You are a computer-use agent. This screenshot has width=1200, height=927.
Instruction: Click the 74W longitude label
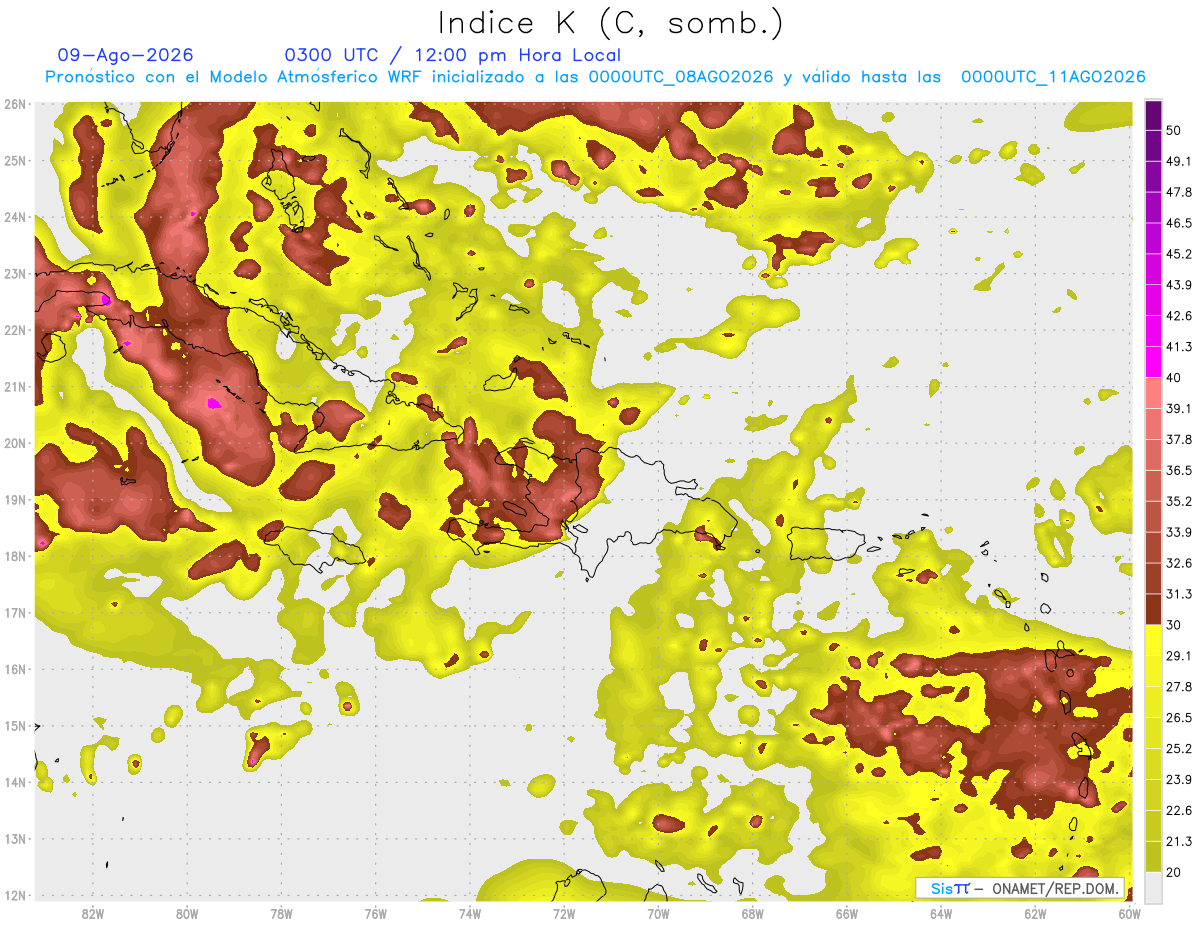point(469,914)
